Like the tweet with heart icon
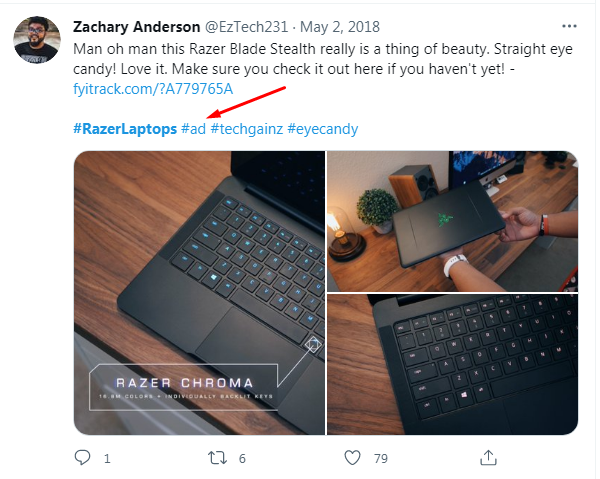Viewport: 600px width, 479px height. [x=352, y=458]
